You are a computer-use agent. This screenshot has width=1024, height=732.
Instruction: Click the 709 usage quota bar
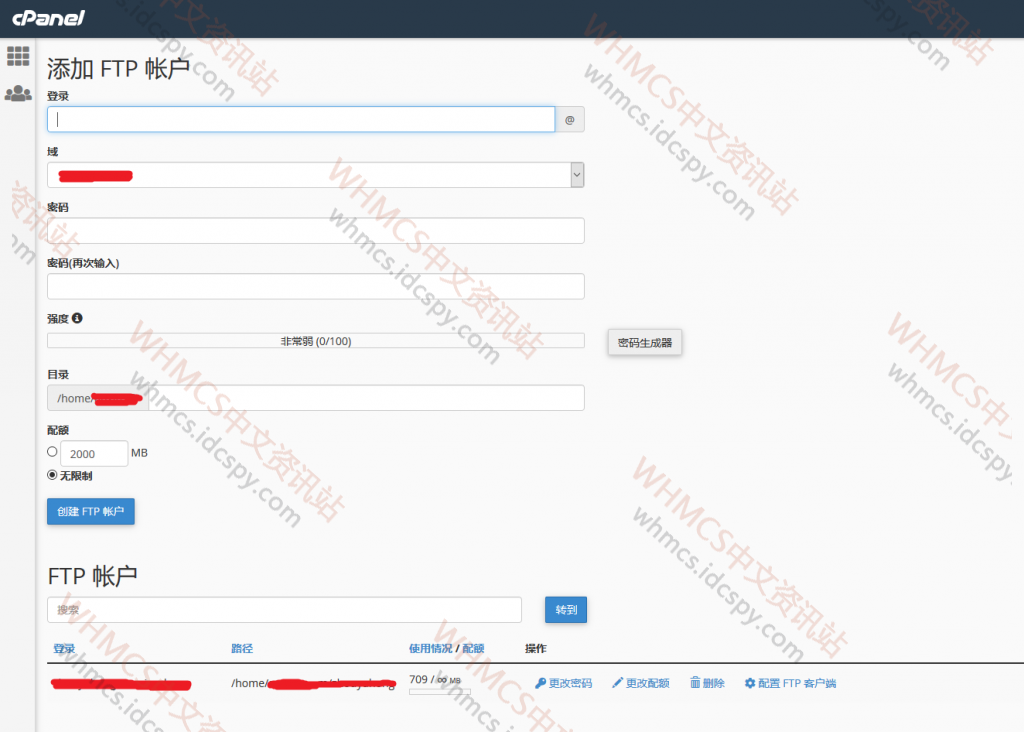tap(440, 692)
